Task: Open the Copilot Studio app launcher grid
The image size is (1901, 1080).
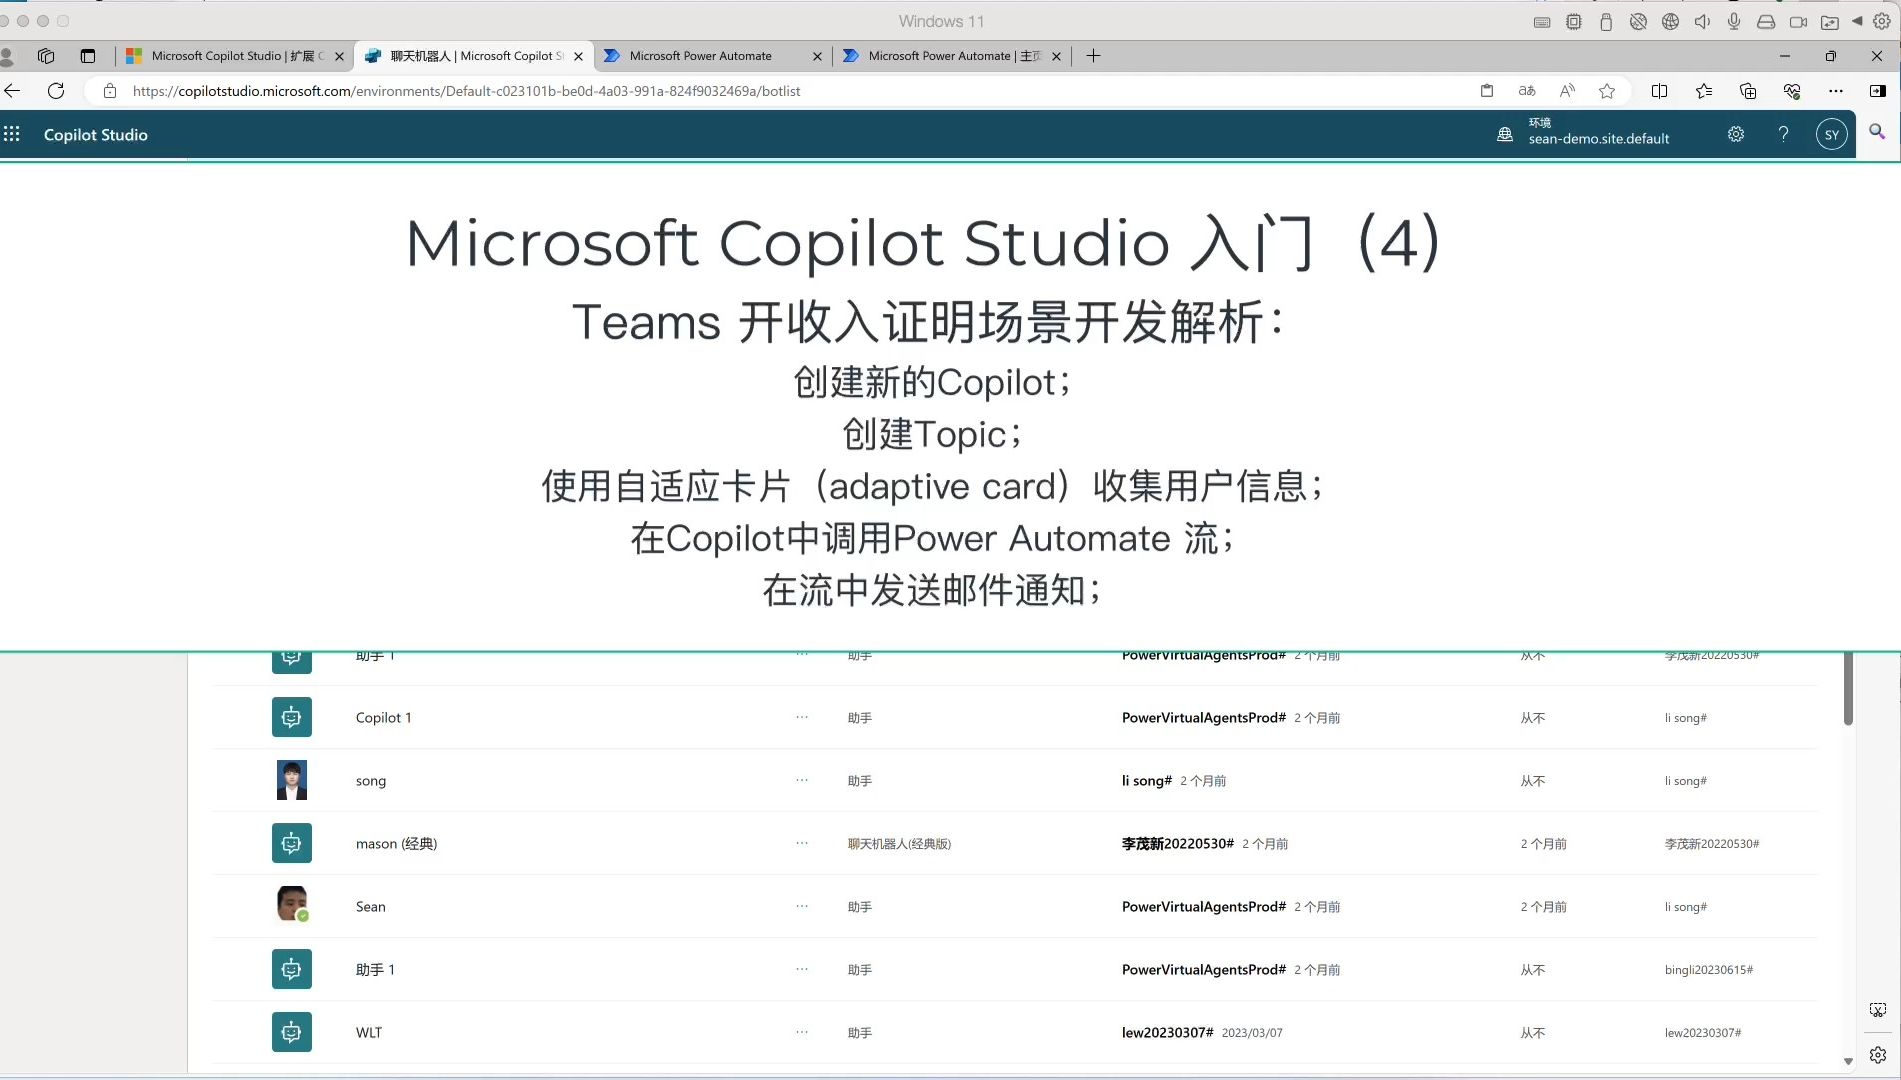Action: (12, 134)
